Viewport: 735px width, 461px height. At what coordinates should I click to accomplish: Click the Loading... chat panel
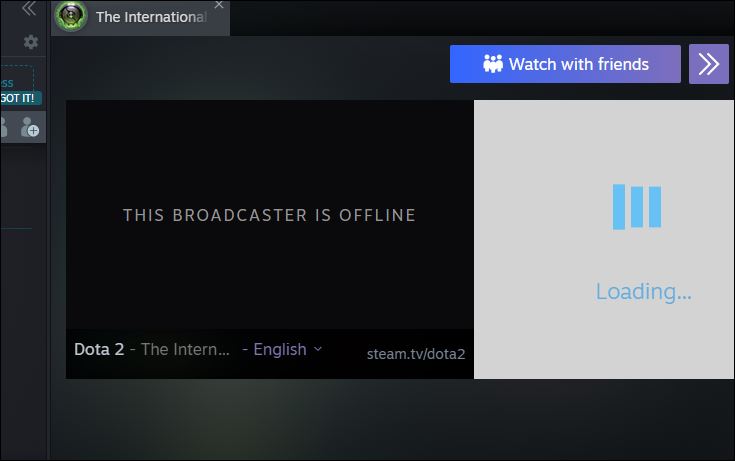tap(604, 239)
